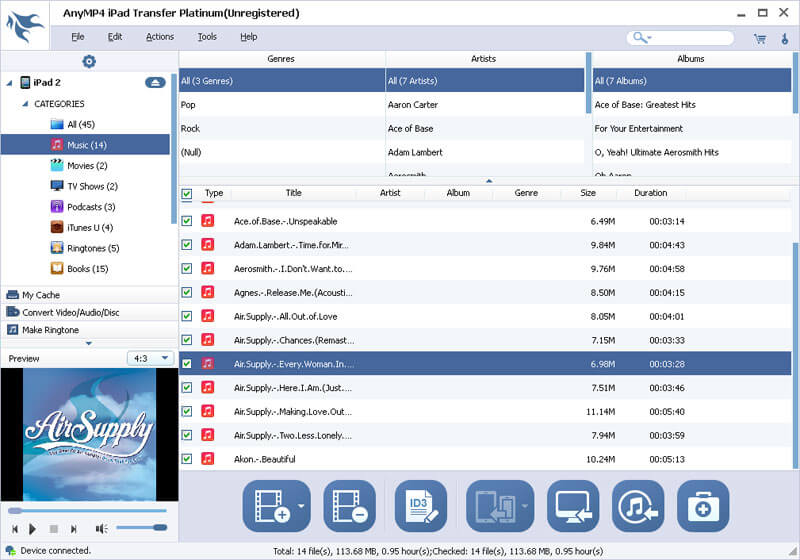This screenshot has width=800, height=560.
Task: Click the register key icon
Action: 785,39
